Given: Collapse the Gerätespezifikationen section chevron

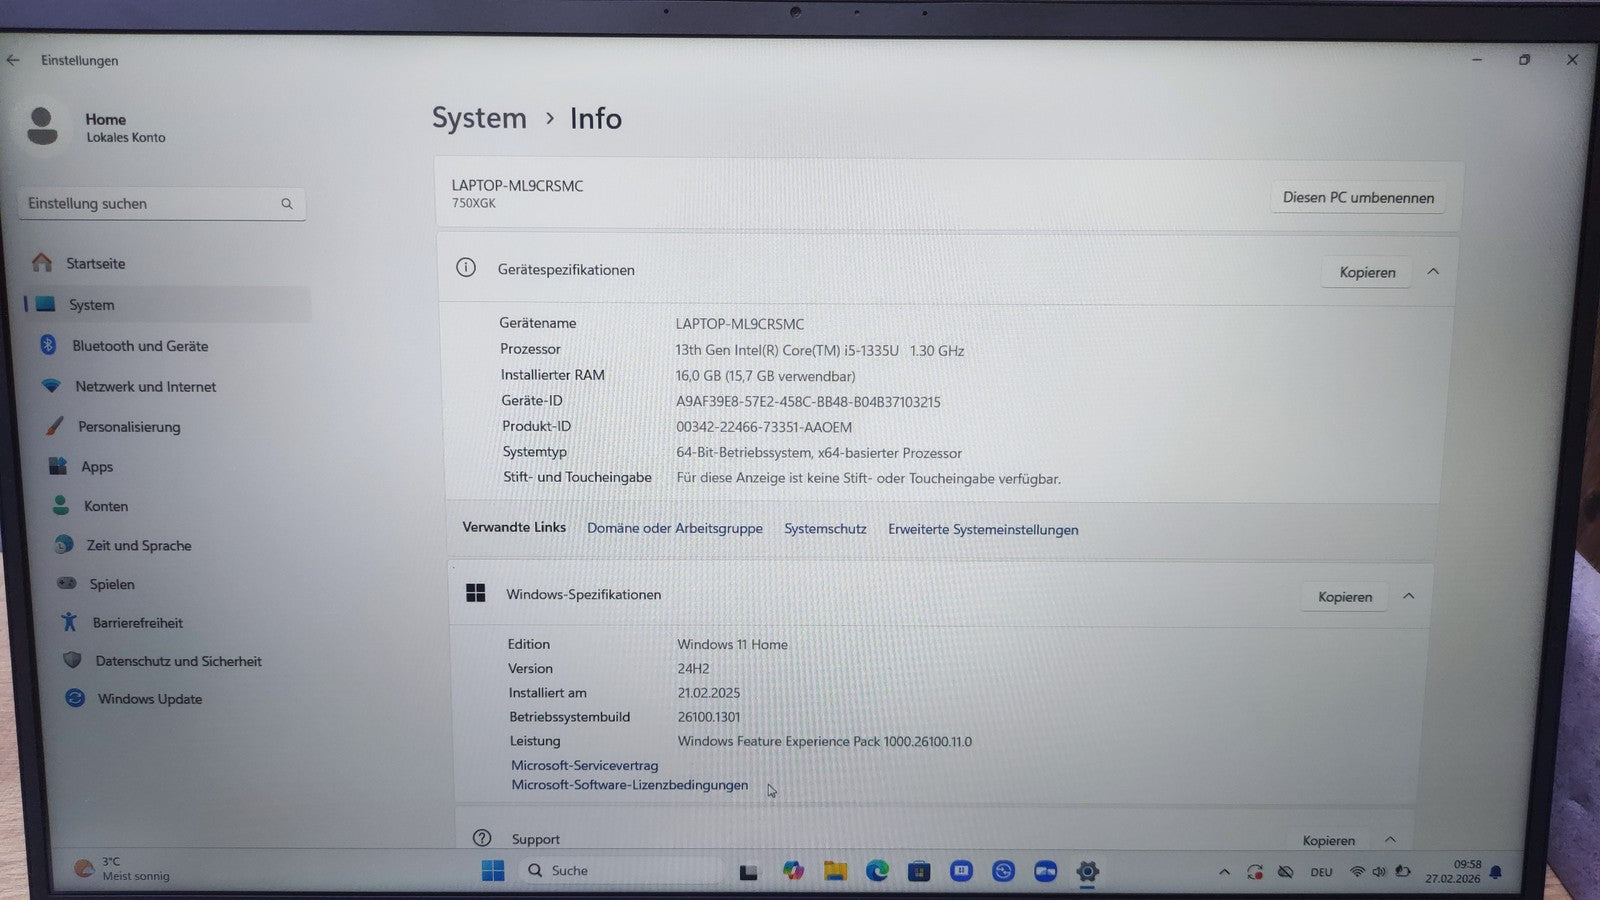Looking at the screenshot, I should (x=1433, y=271).
